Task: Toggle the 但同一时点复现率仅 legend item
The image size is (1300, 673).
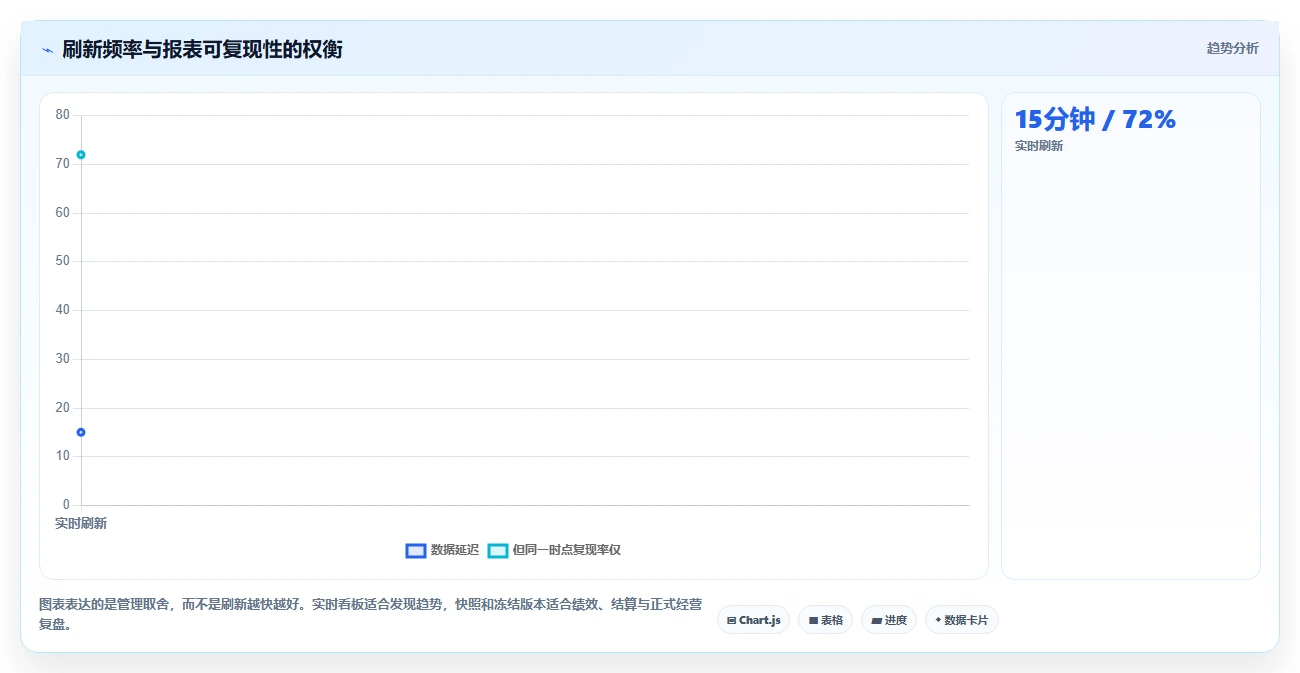Action: click(x=554, y=550)
